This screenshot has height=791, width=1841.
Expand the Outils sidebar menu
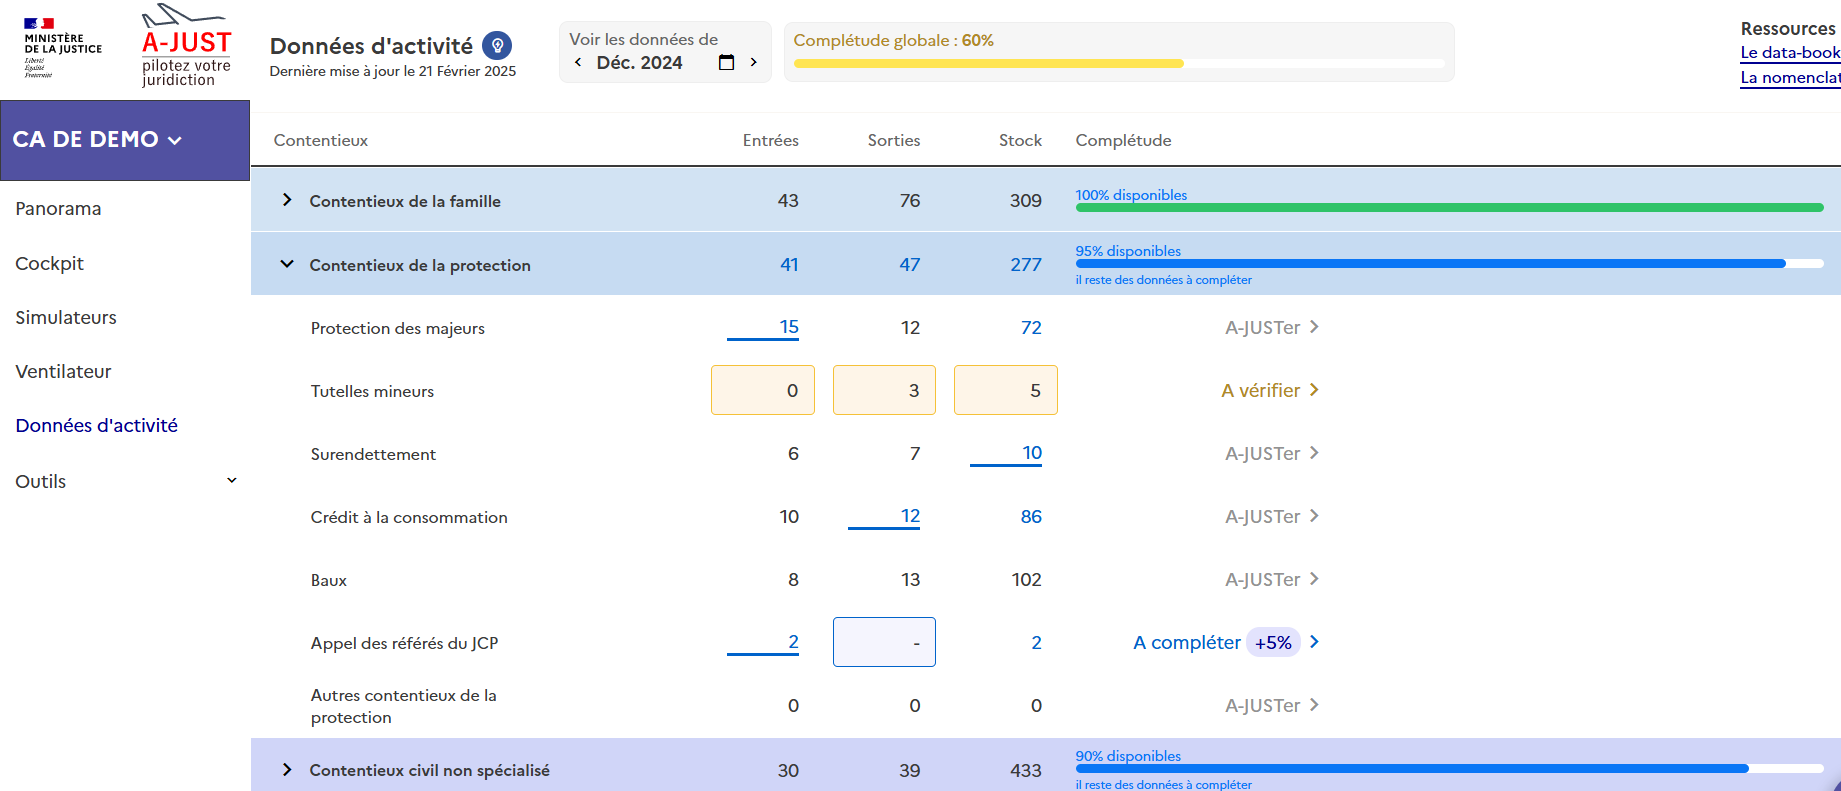point(231,481)
